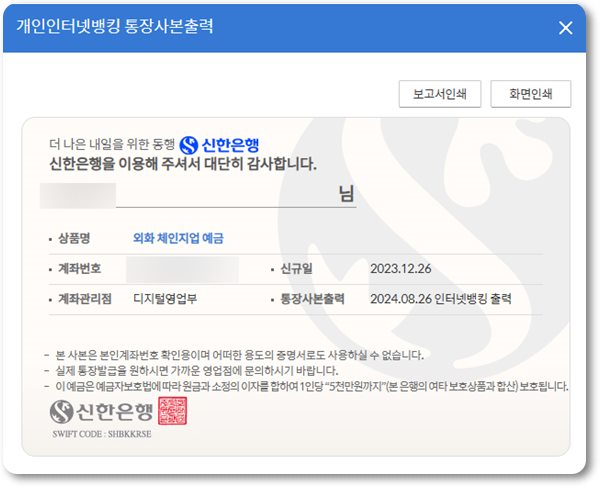
Task: Click the gray 신한은행 logo at bottom
Action: (101, 412)
